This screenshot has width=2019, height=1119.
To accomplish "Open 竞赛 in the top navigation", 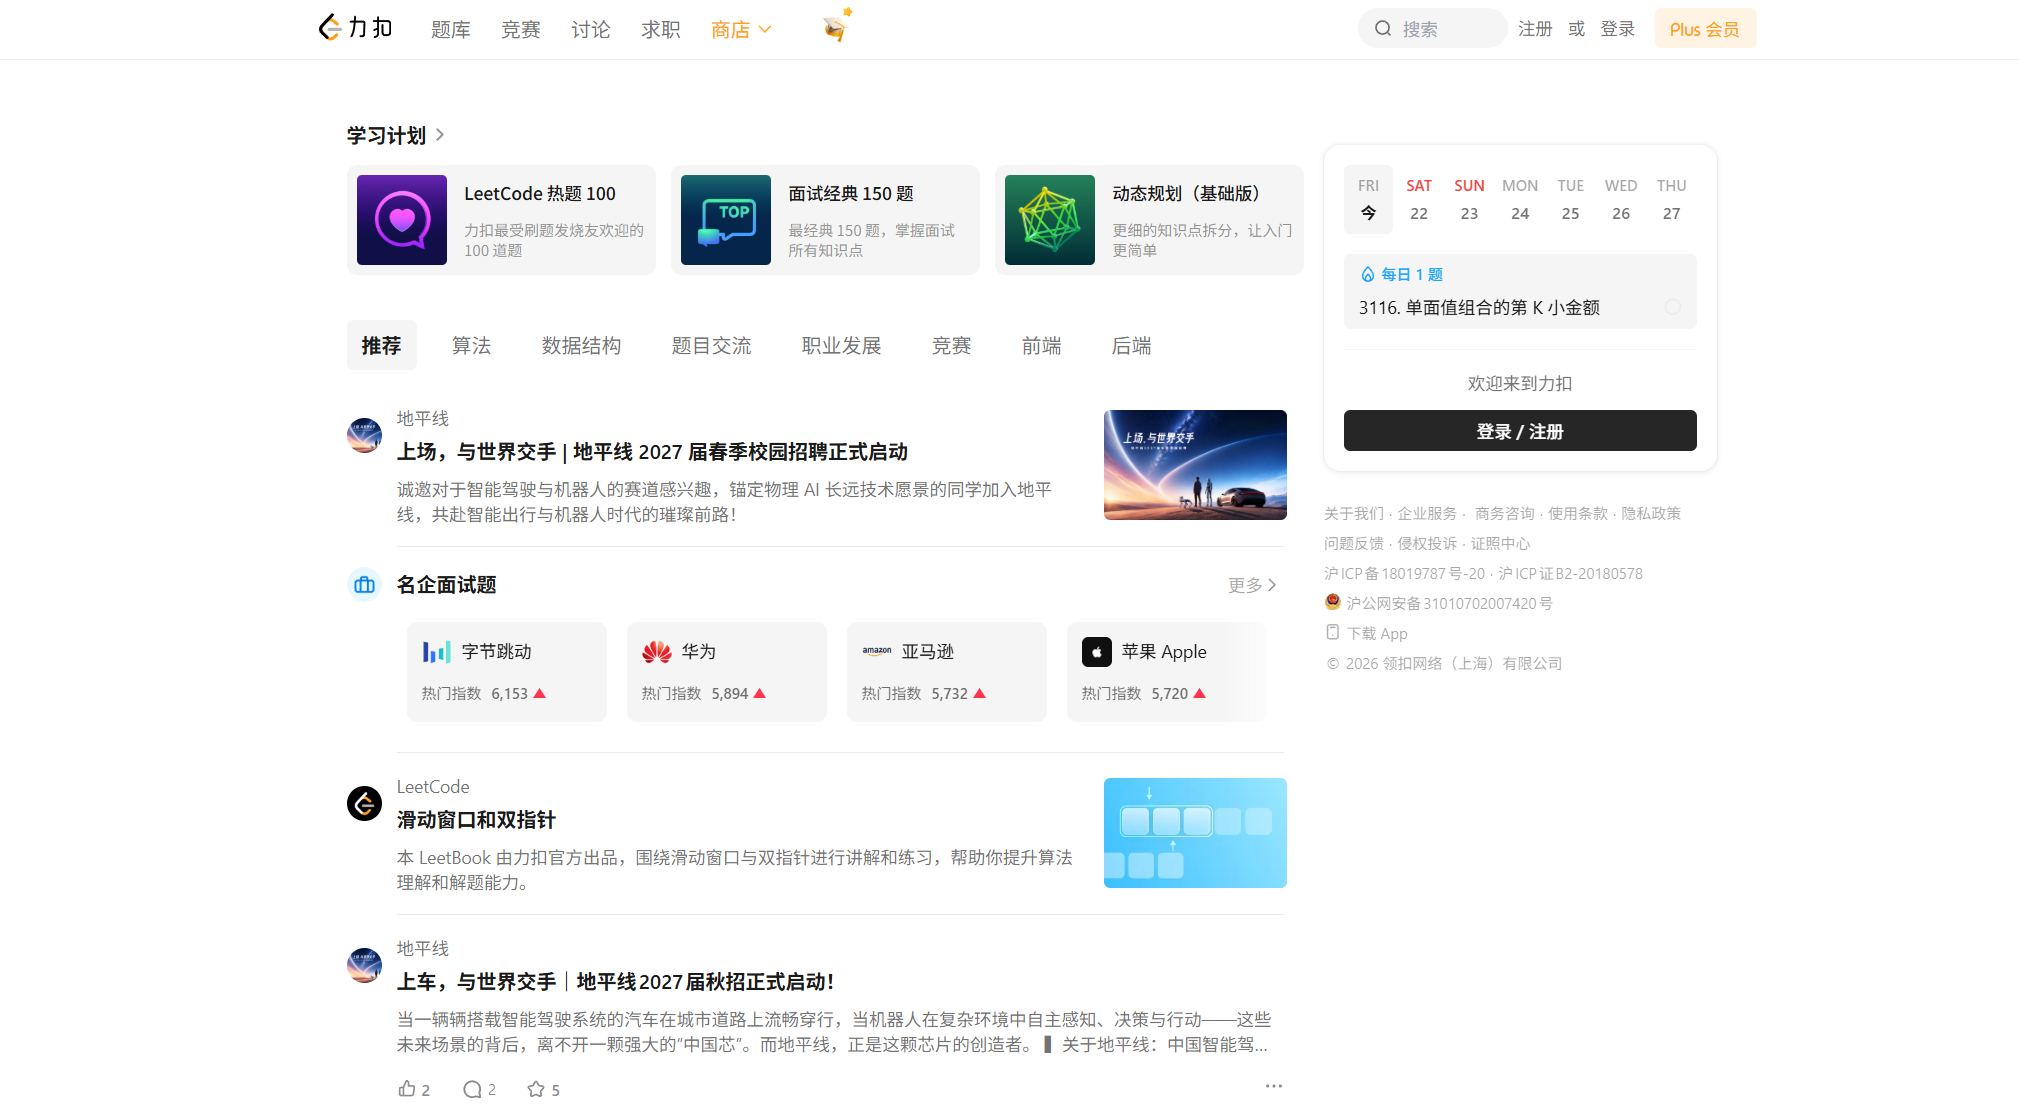I will point(521,30).
